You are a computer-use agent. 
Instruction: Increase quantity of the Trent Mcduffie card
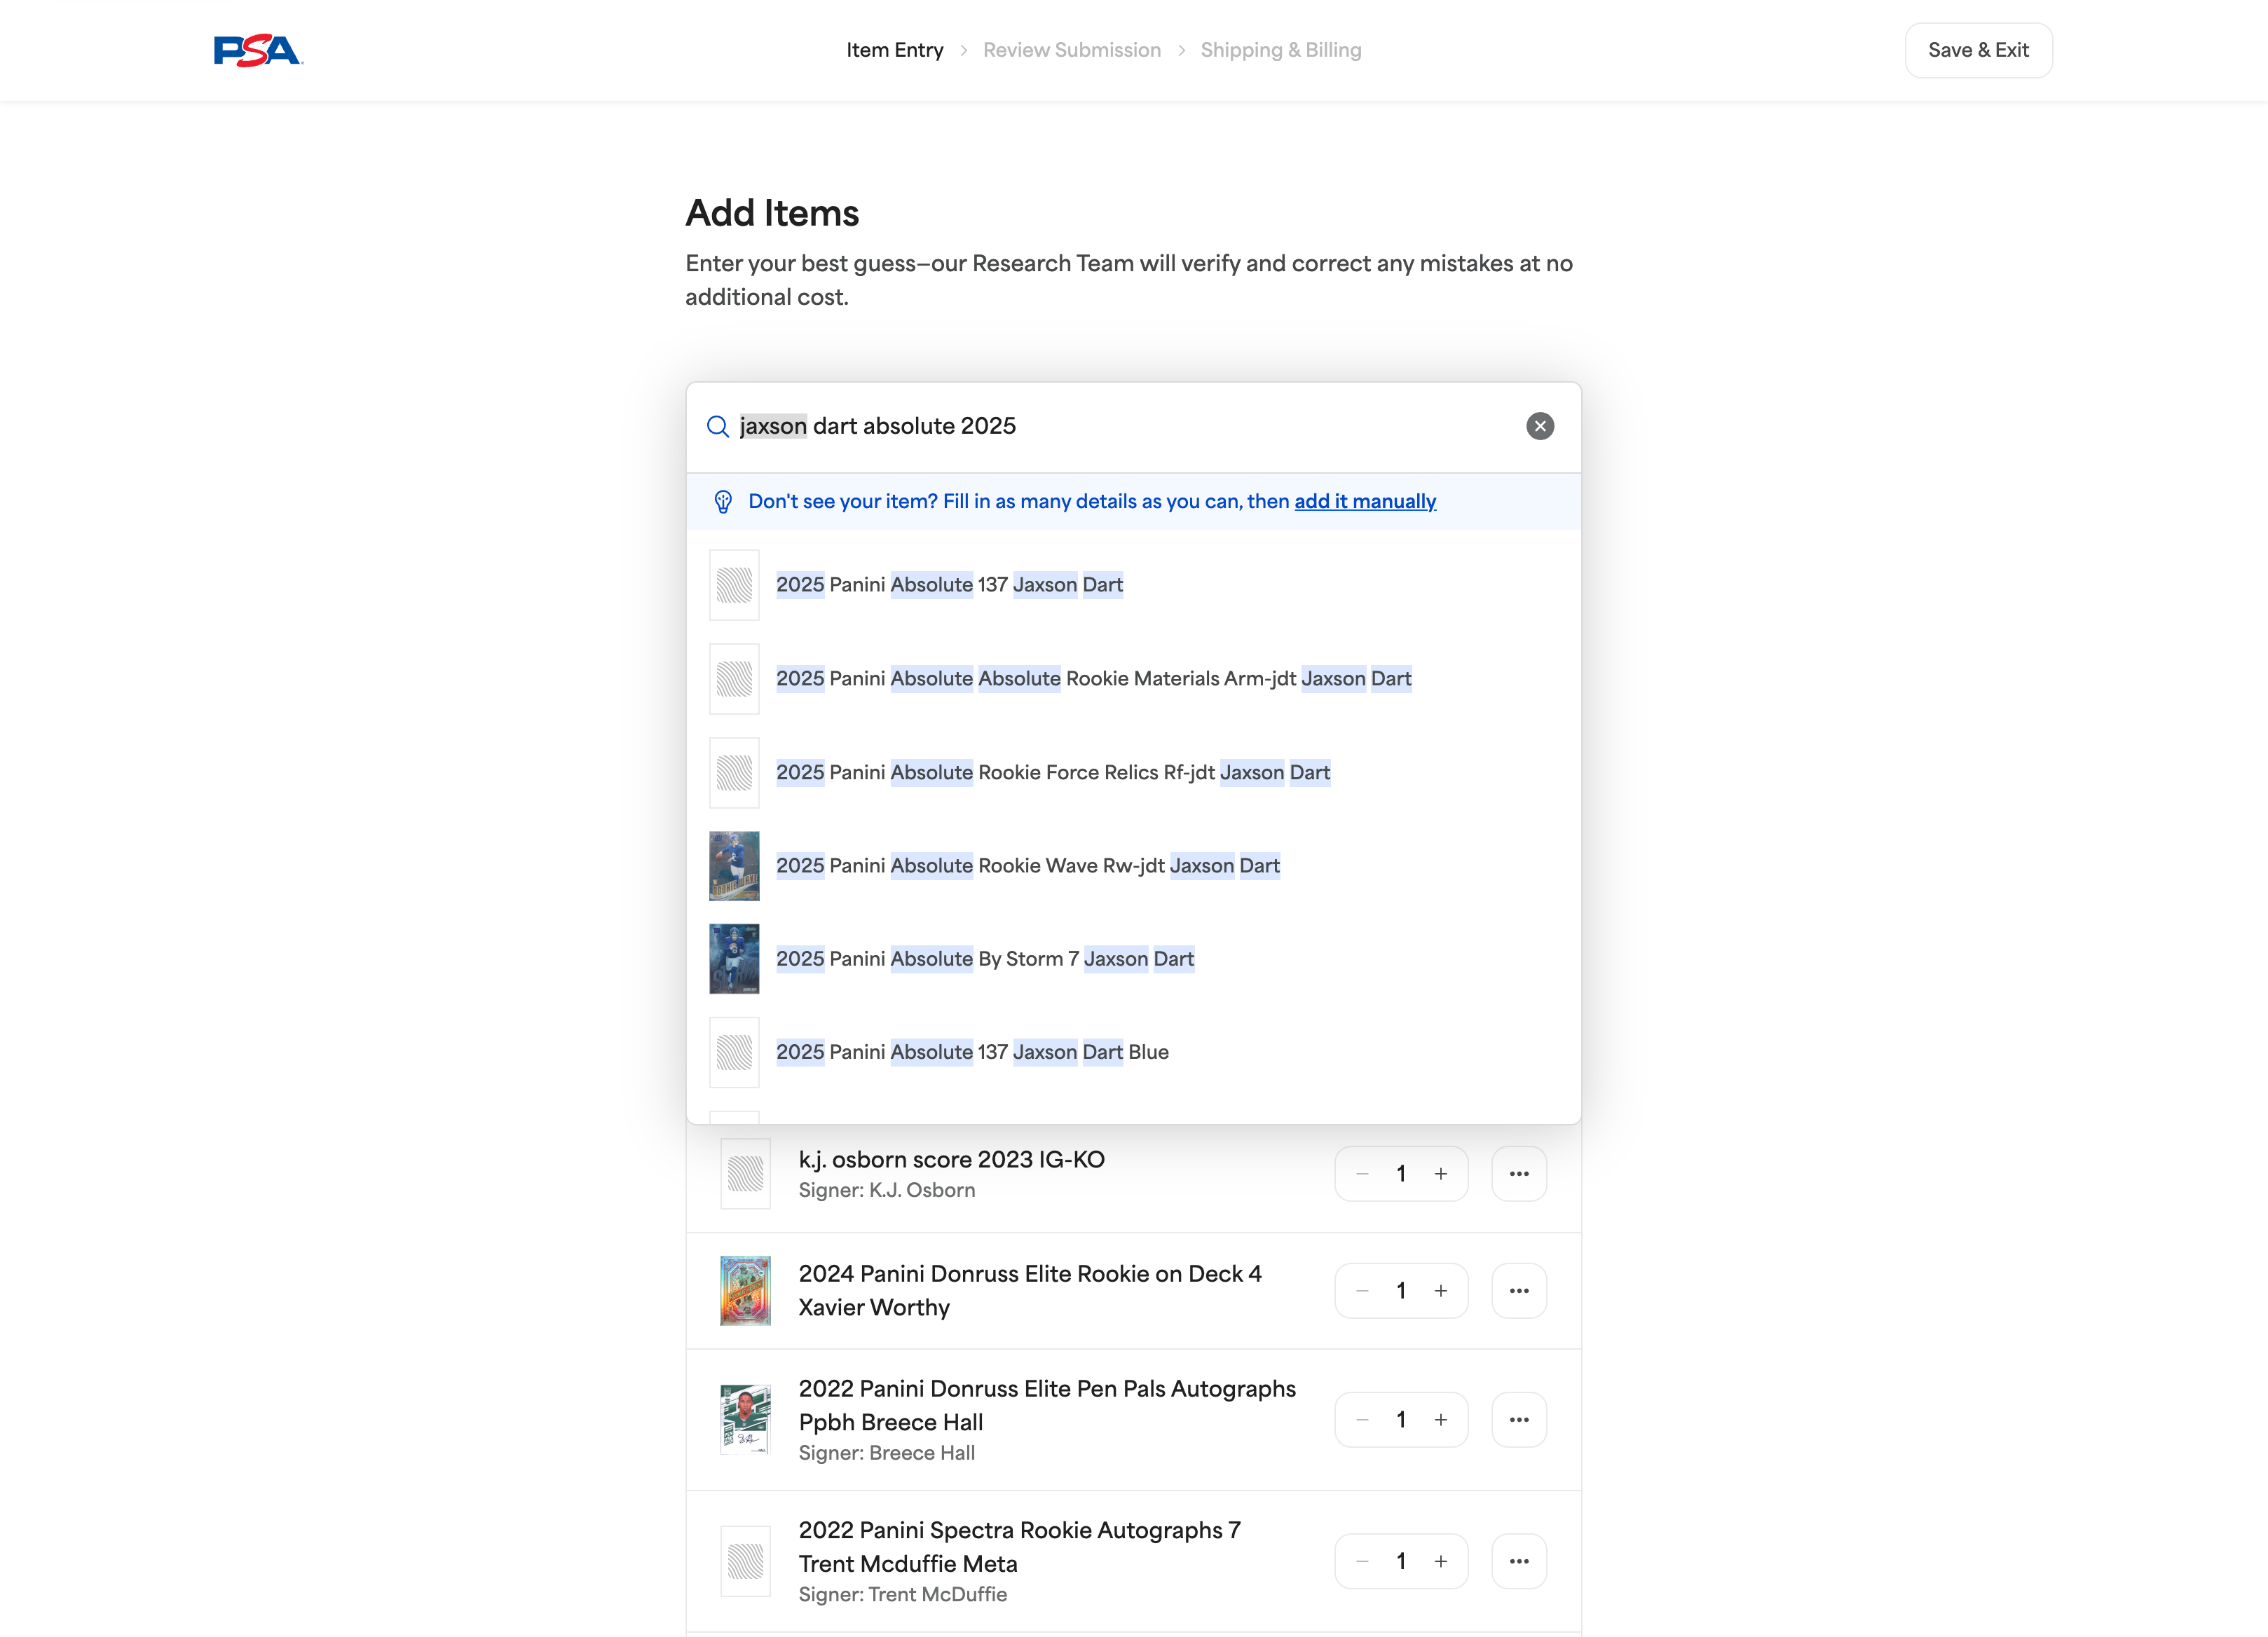click(x=1441, y=1560)
